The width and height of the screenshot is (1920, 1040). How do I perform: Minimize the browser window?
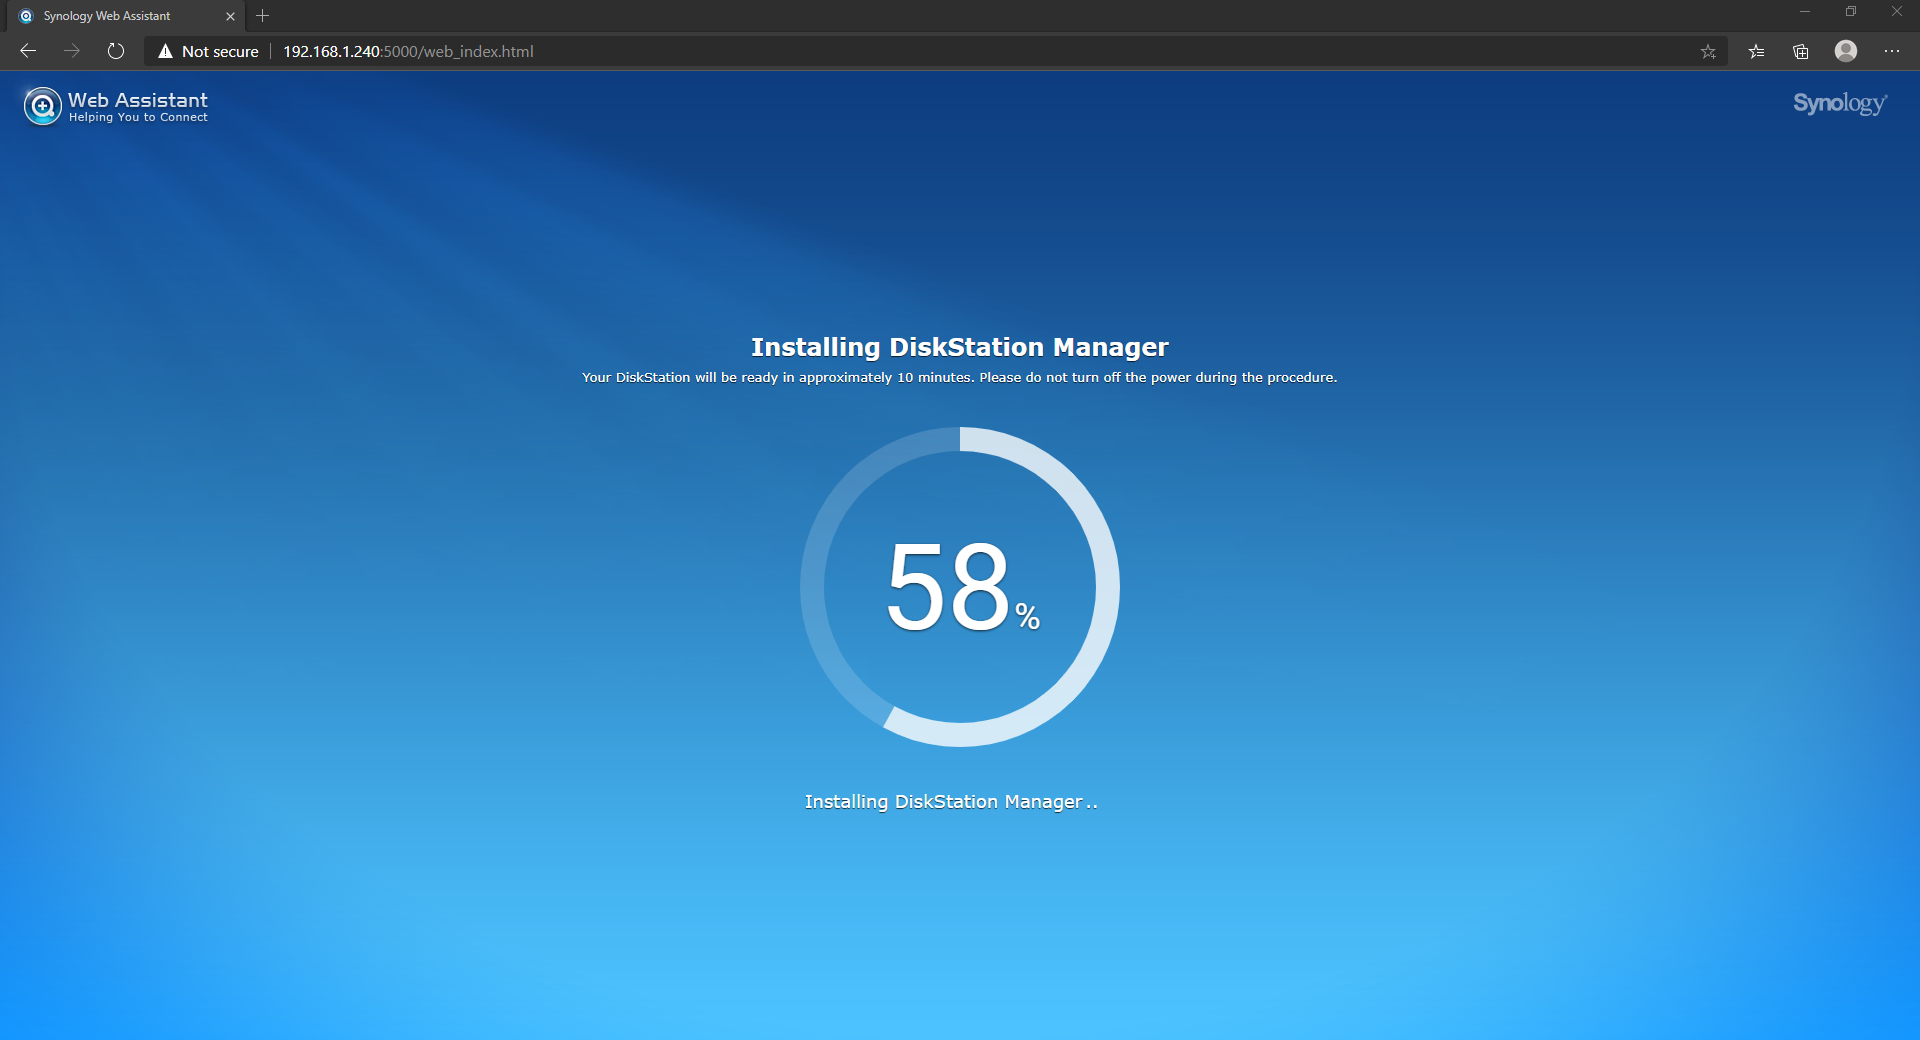pyautogui.click(x=1805, y=12)
